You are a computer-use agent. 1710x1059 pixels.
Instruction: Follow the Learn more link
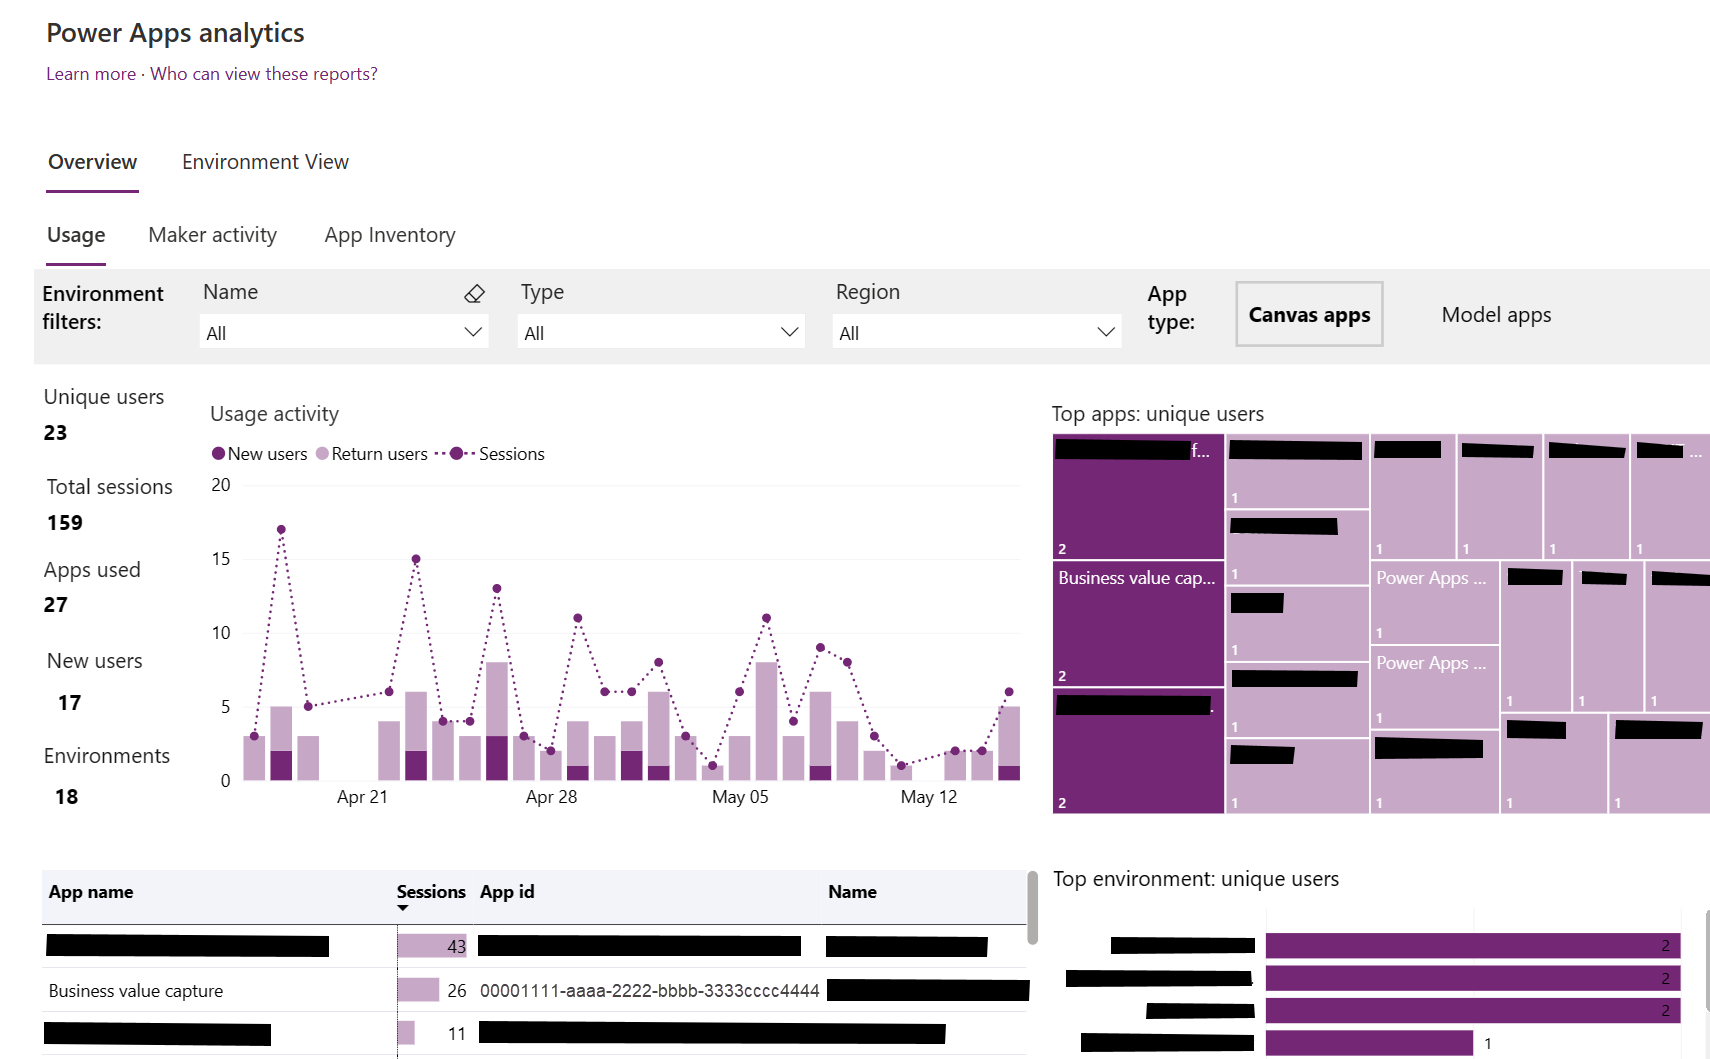point(91,74)
